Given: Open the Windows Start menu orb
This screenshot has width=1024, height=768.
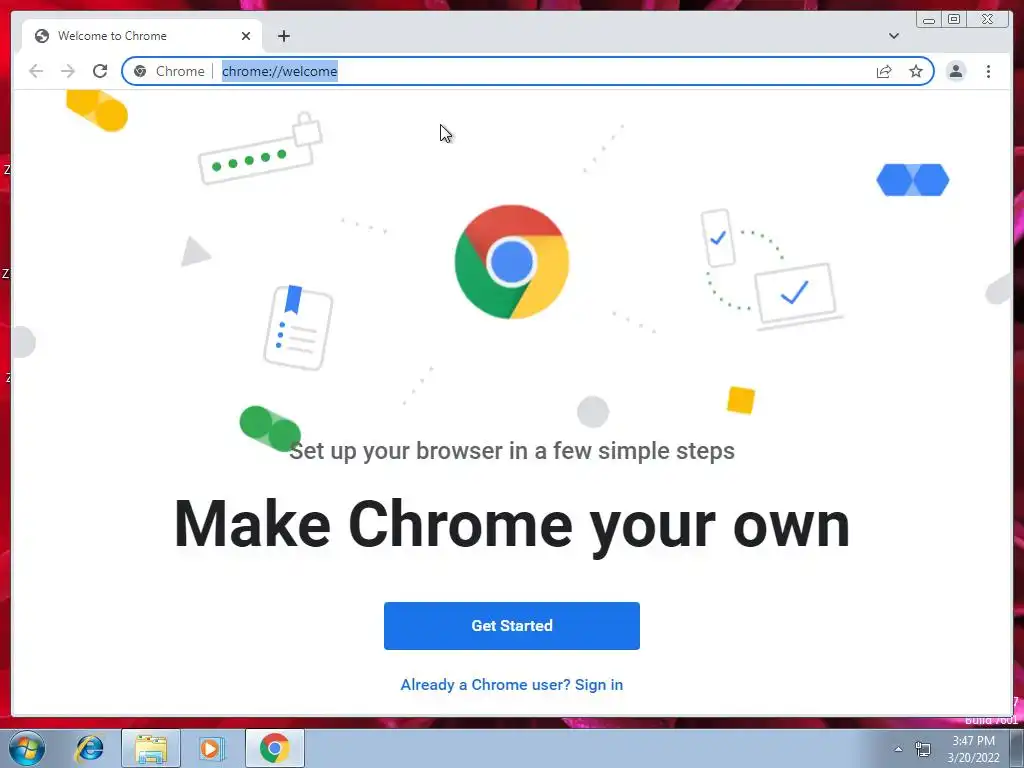Looking at the screenshot, I should click(27, 748).
